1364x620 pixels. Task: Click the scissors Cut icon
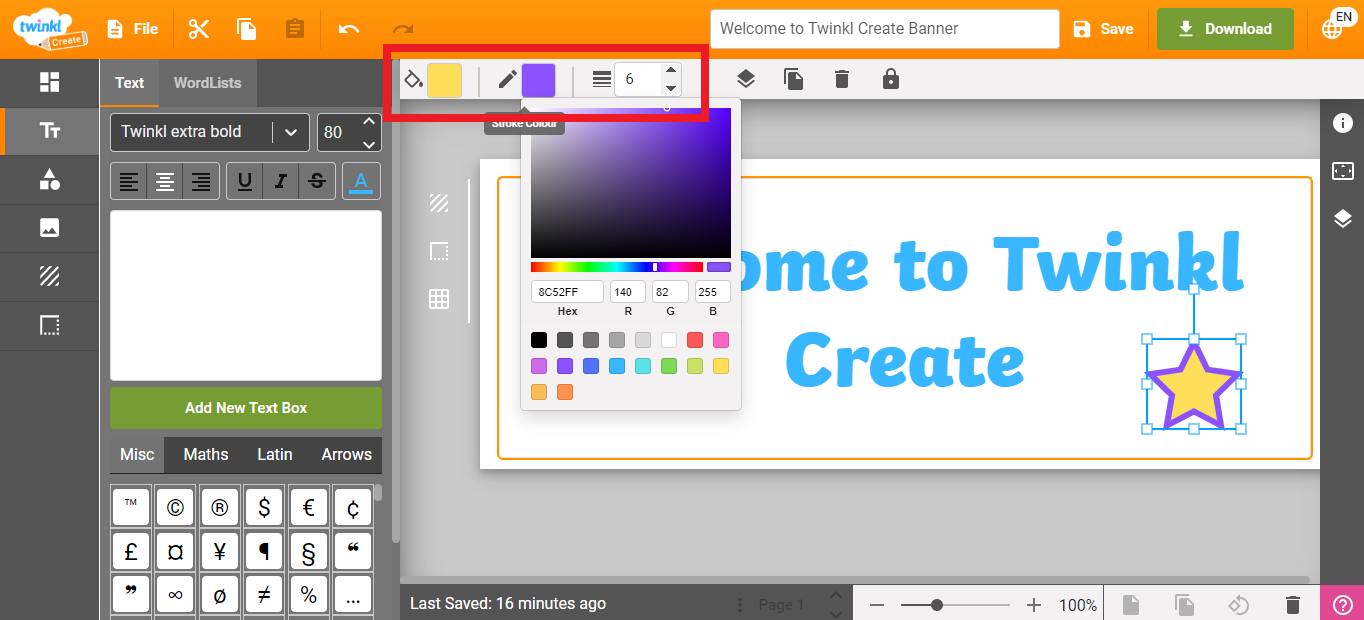(x=199, y=29)
